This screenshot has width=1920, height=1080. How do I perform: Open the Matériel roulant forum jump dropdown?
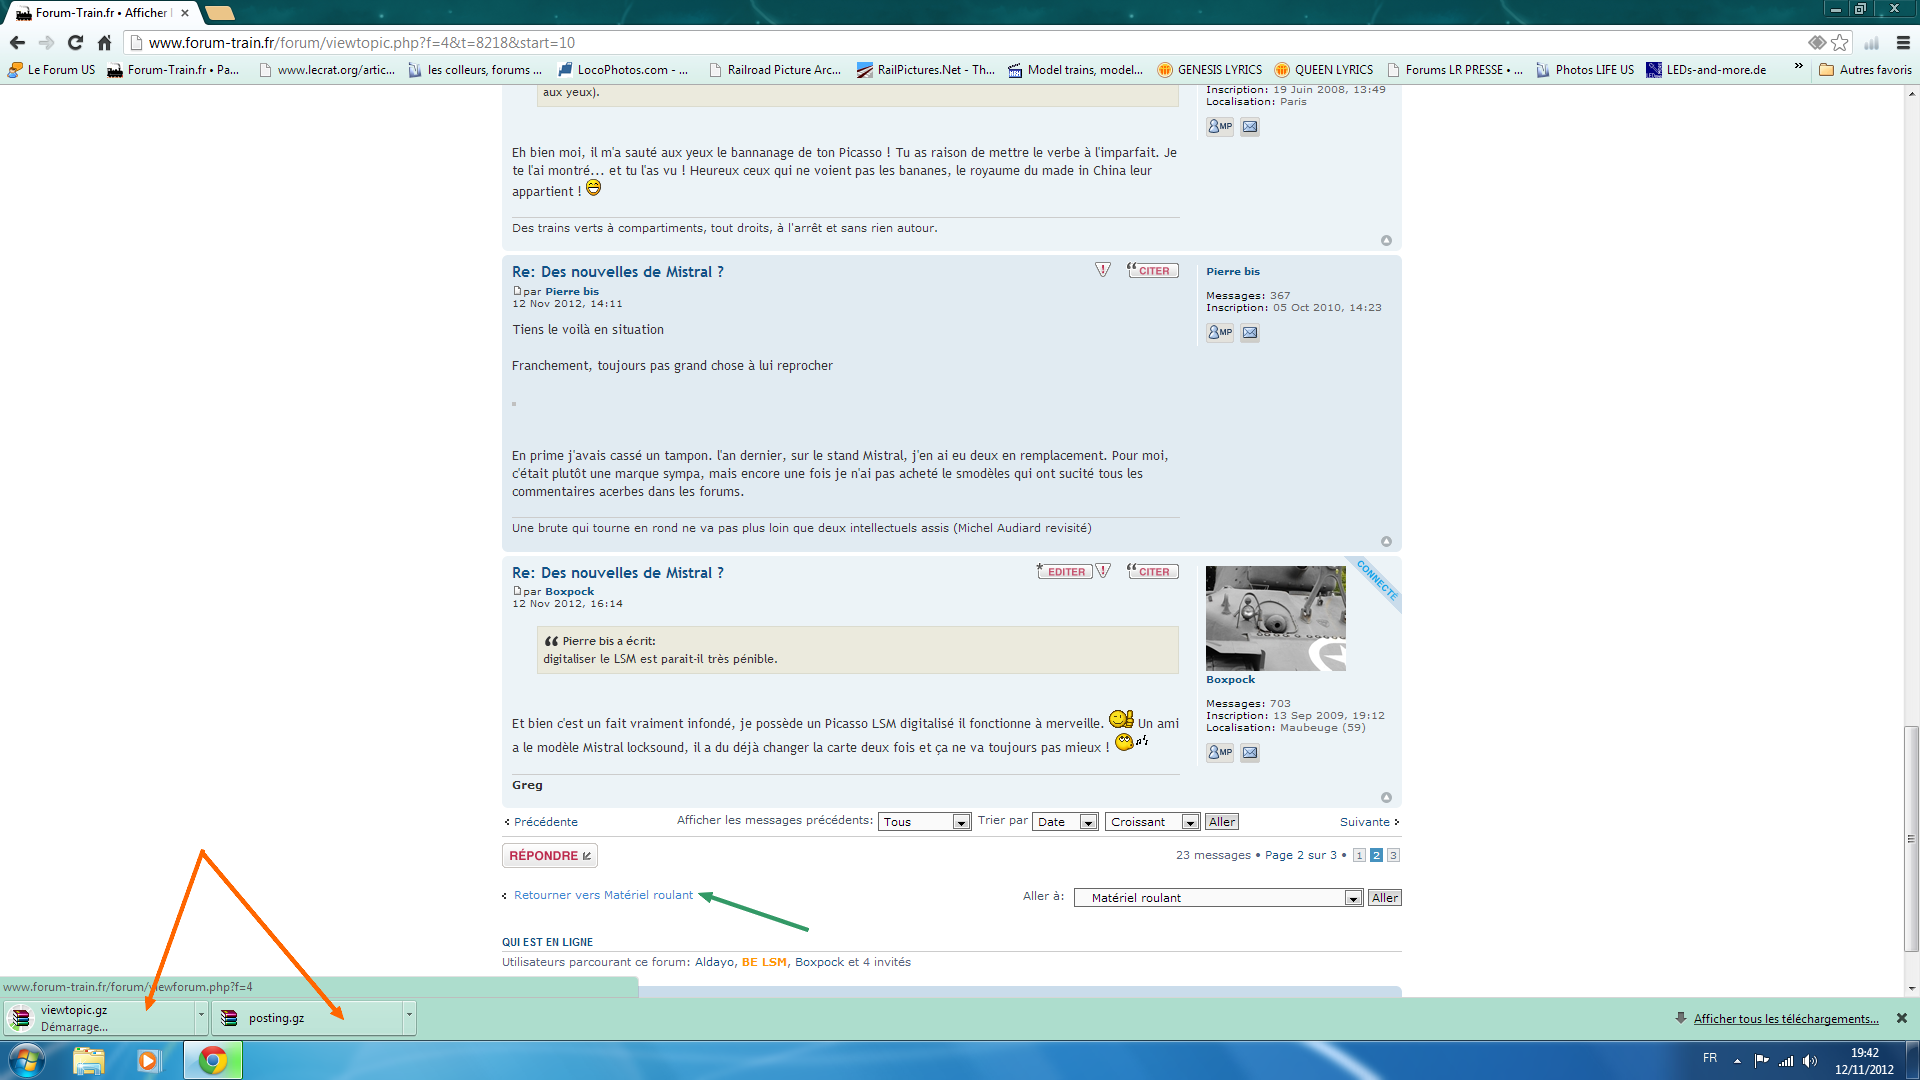tap(1218, 898)
